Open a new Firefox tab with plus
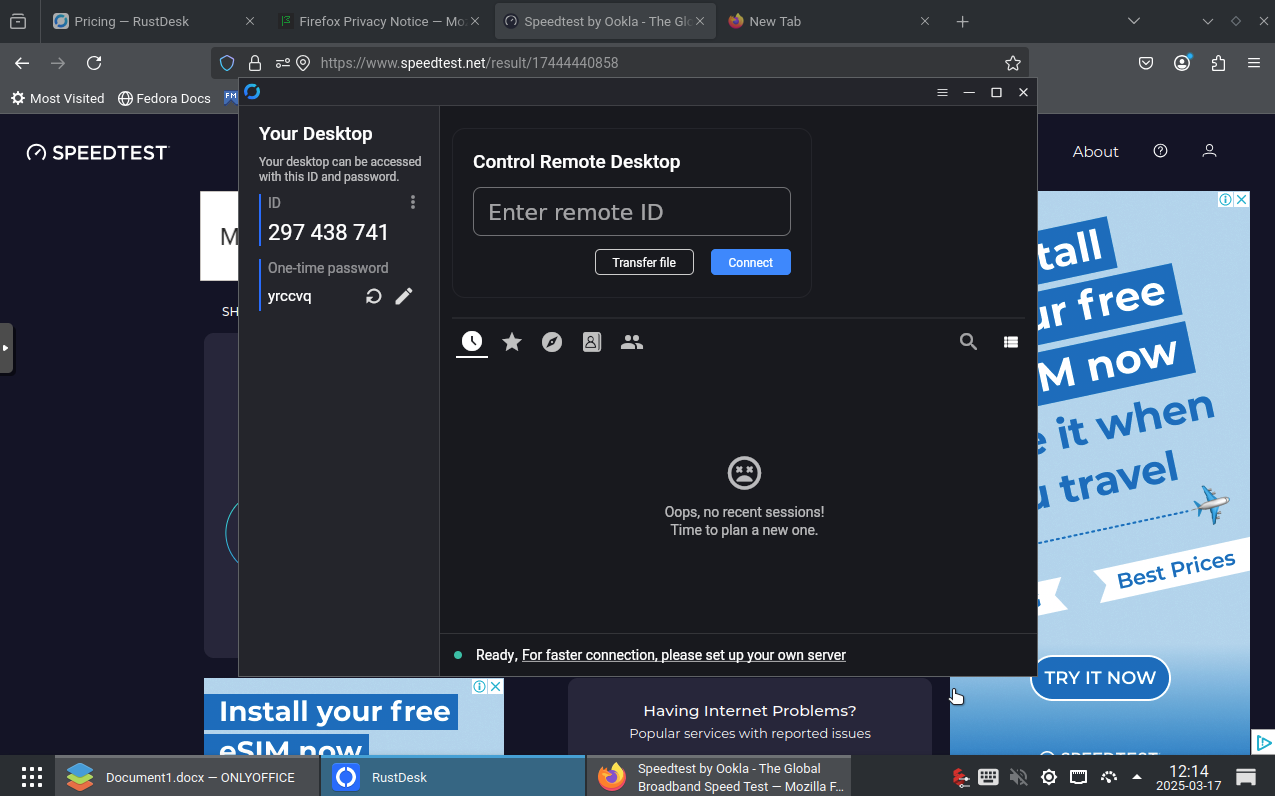Viewport: 1275px width, 796px height. click(x=962, y=21)
